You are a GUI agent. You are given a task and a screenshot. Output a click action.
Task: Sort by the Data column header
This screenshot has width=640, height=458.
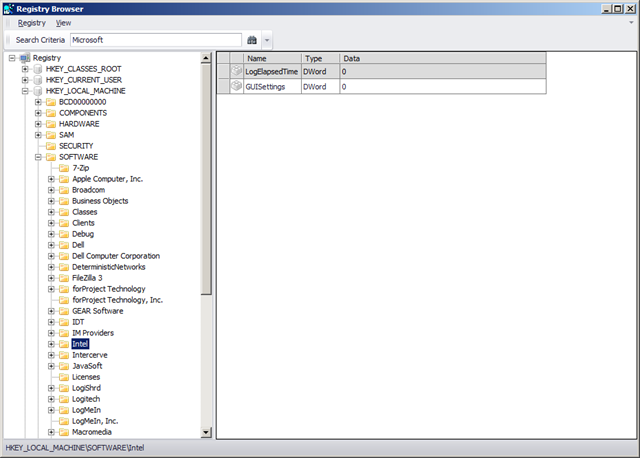(x=443, y=58)
